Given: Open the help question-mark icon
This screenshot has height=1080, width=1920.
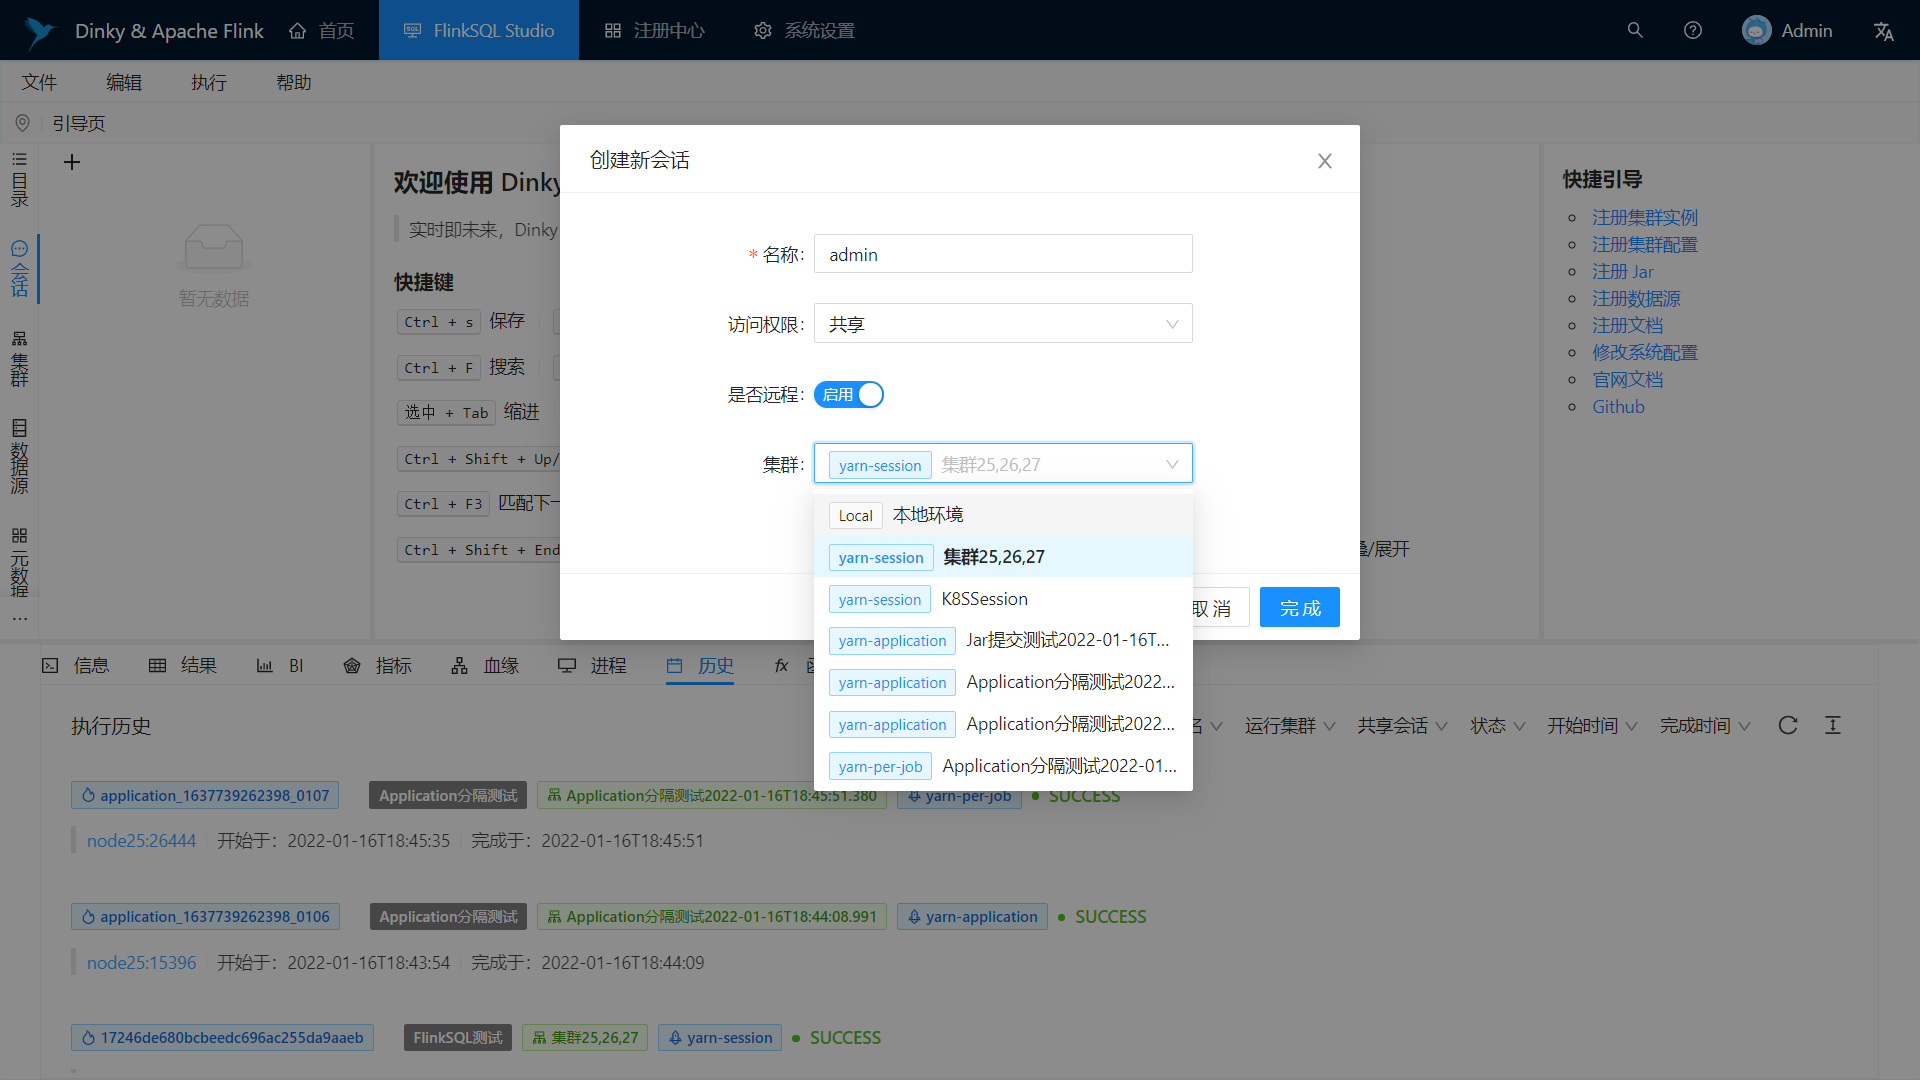Looking at the screenshot, I should pyautogui.click(x=1693, y=30).
